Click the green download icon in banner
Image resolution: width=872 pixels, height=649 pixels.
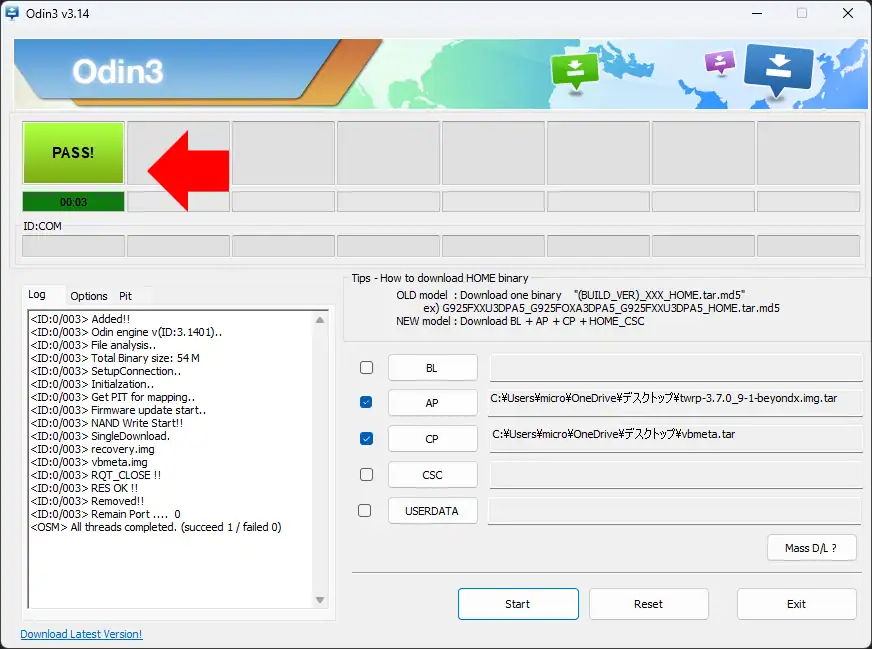(575, 71)
